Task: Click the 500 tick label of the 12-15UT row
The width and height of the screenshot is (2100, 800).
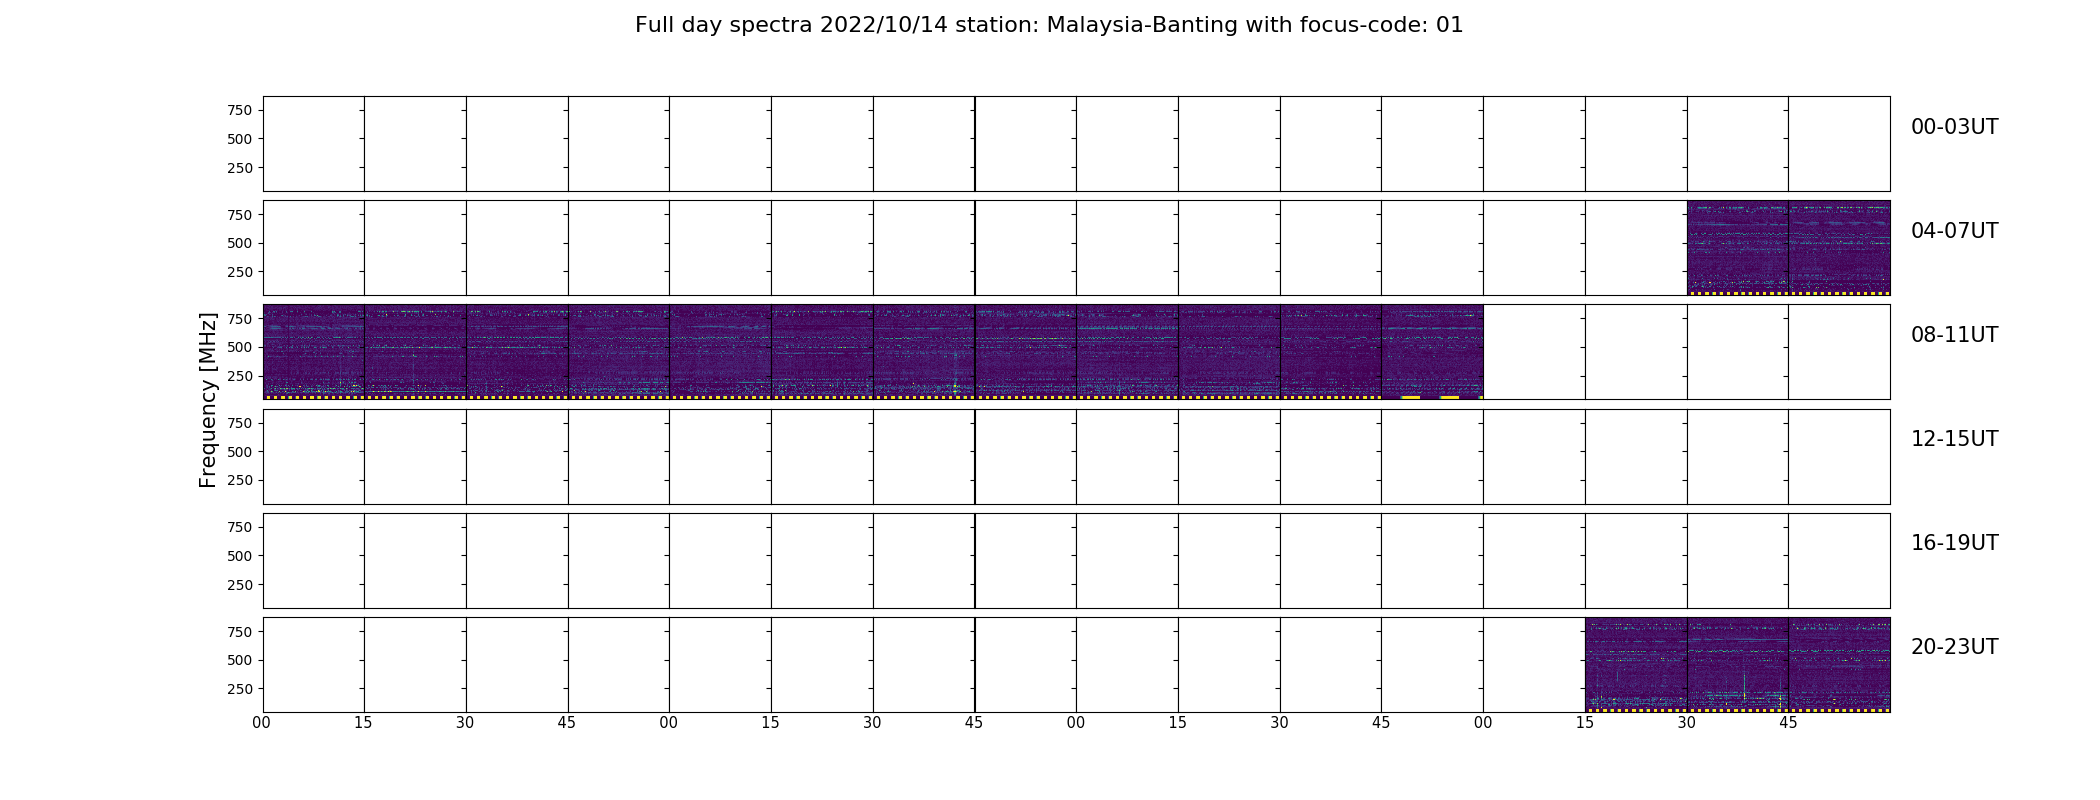Action: pyautogui.click(x=239, y=452)
